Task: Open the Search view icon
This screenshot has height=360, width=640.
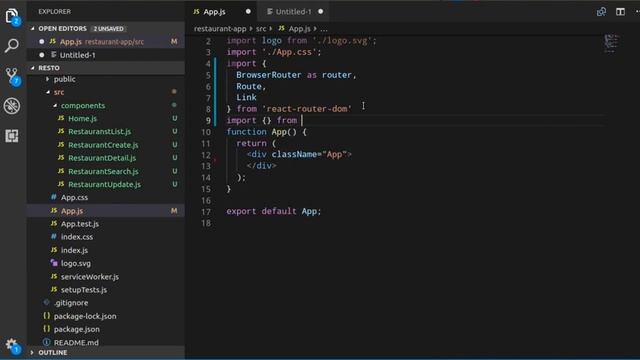Action: tap(12, 45)
